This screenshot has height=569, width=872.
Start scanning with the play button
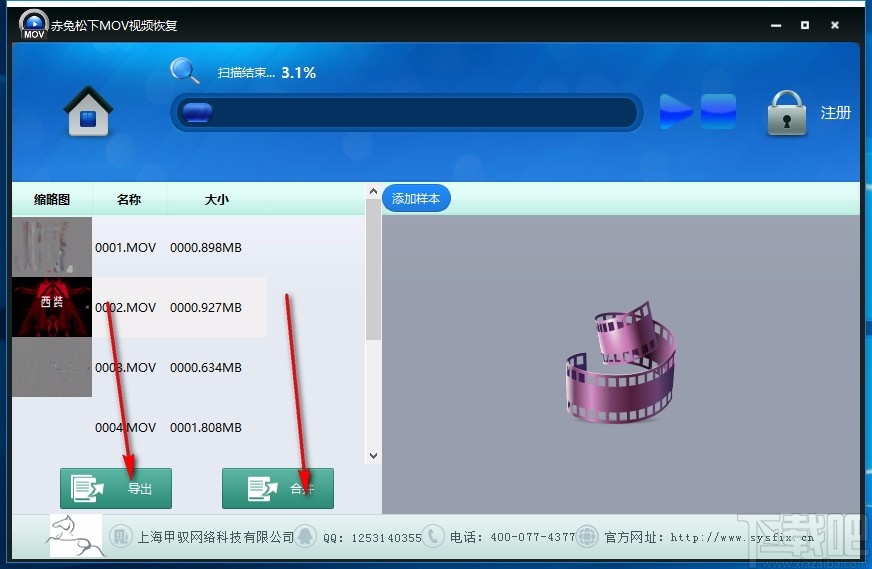tap(676, 111)
